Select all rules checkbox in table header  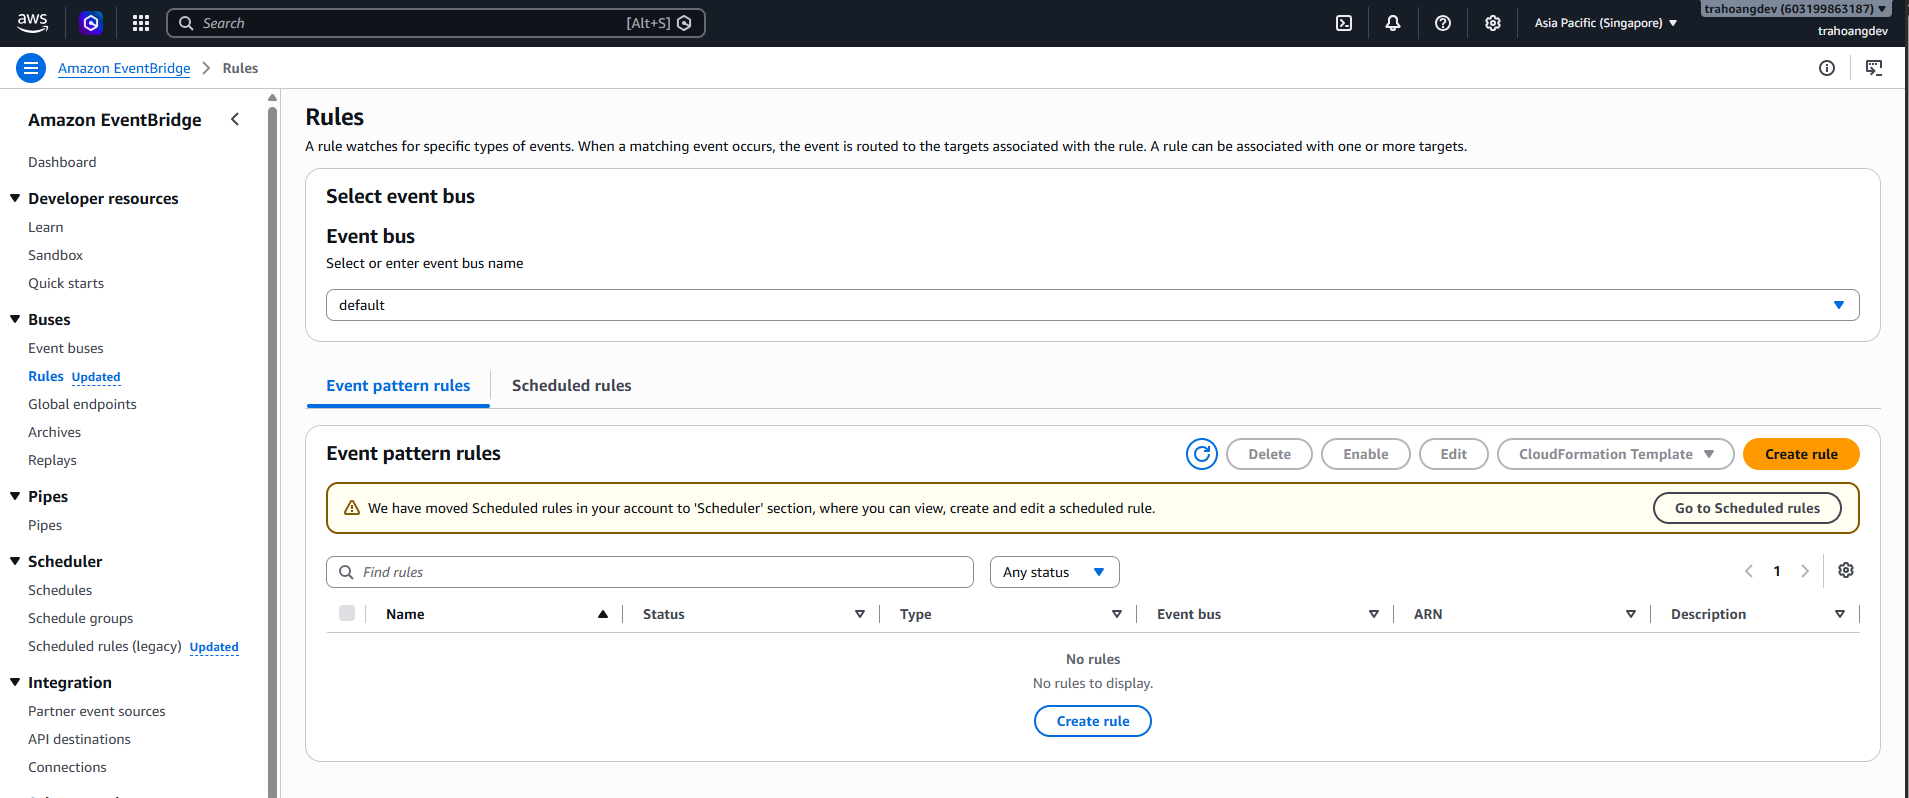(347, 613)
